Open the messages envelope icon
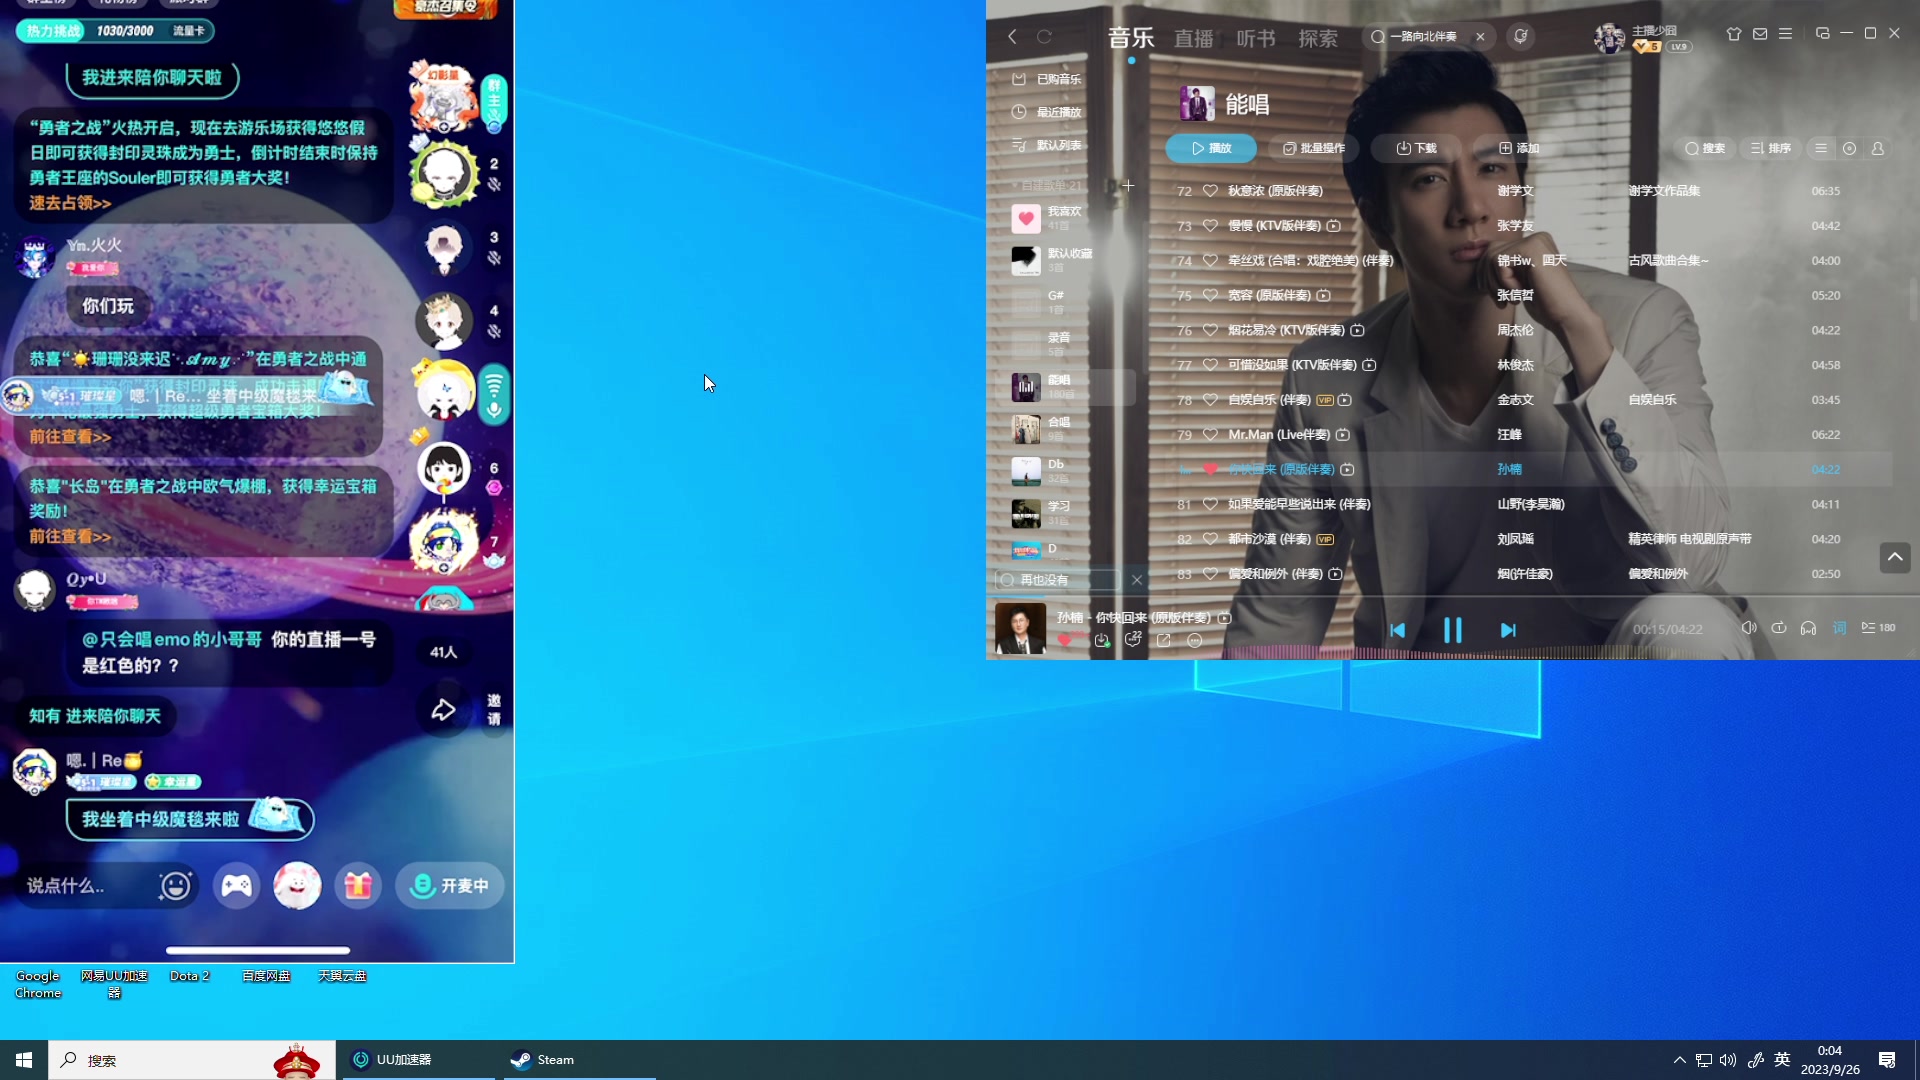Viewport: 1920px width, 1080px height. 1760,34
